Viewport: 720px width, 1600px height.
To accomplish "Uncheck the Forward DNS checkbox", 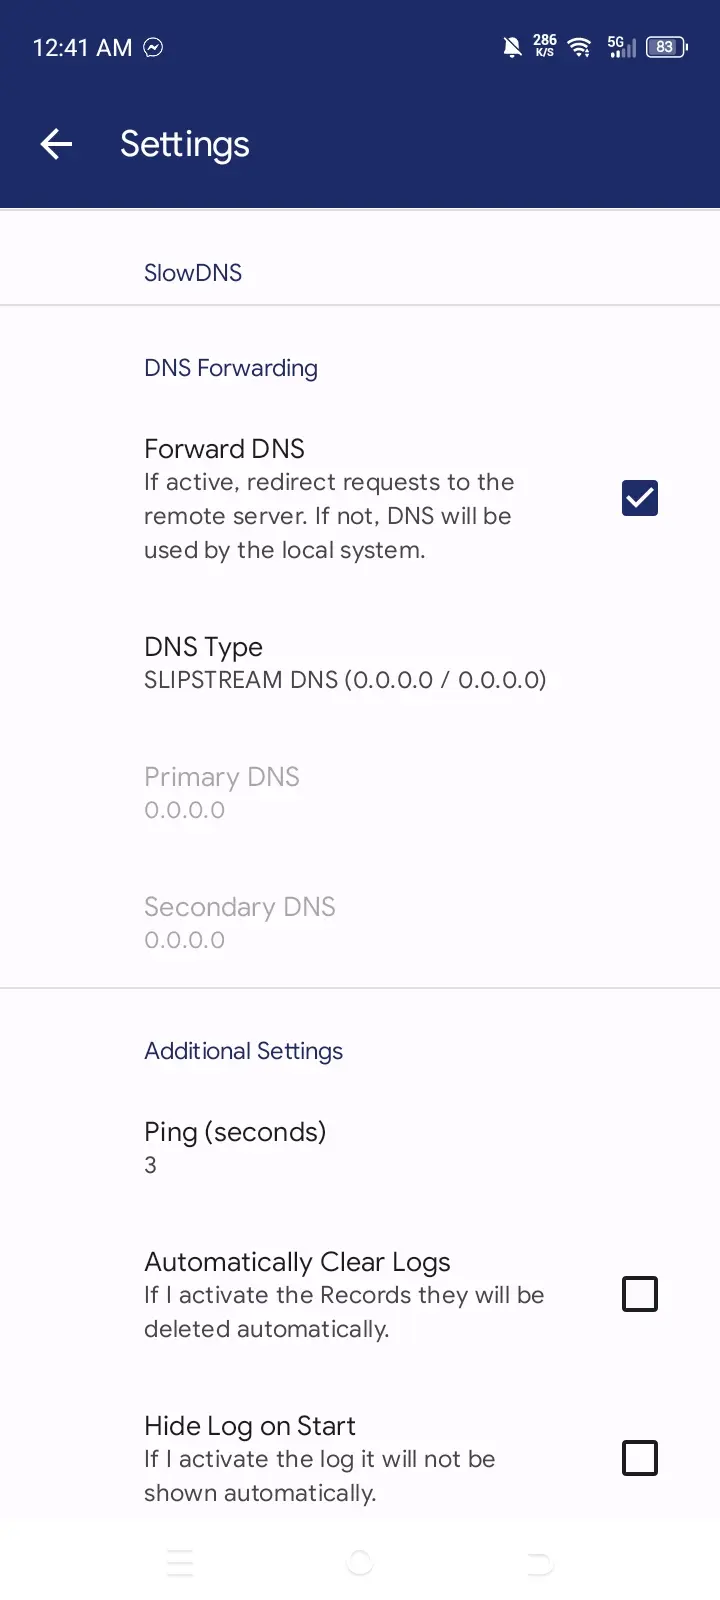I will point(640,498).
